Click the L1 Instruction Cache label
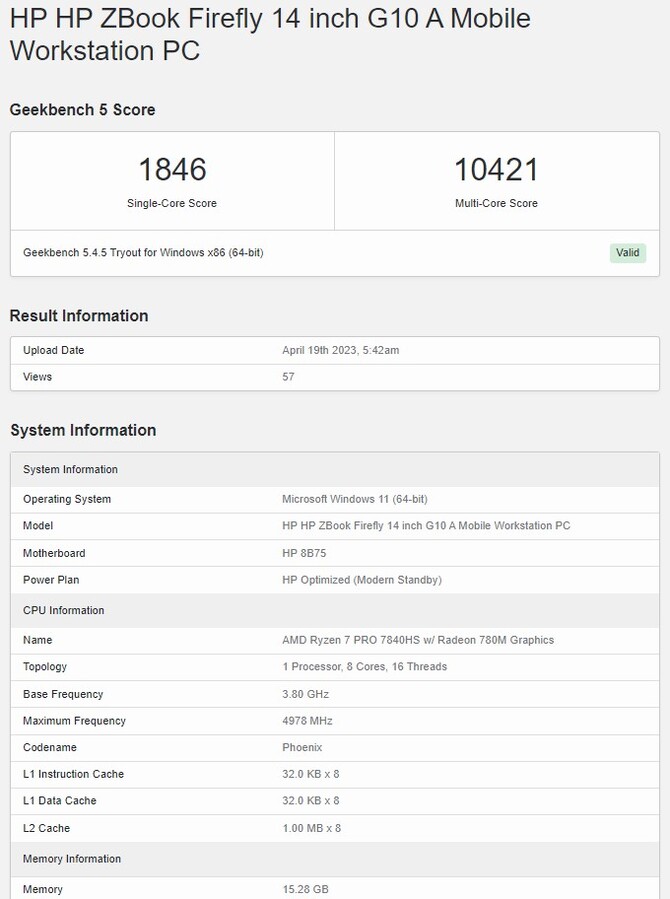This screenshot has height=899, width=670. pos(73,774)
